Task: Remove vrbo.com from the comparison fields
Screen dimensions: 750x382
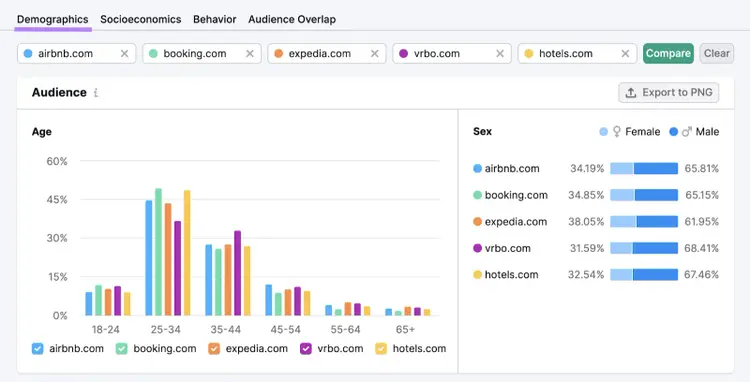Action: coord(500,54)
